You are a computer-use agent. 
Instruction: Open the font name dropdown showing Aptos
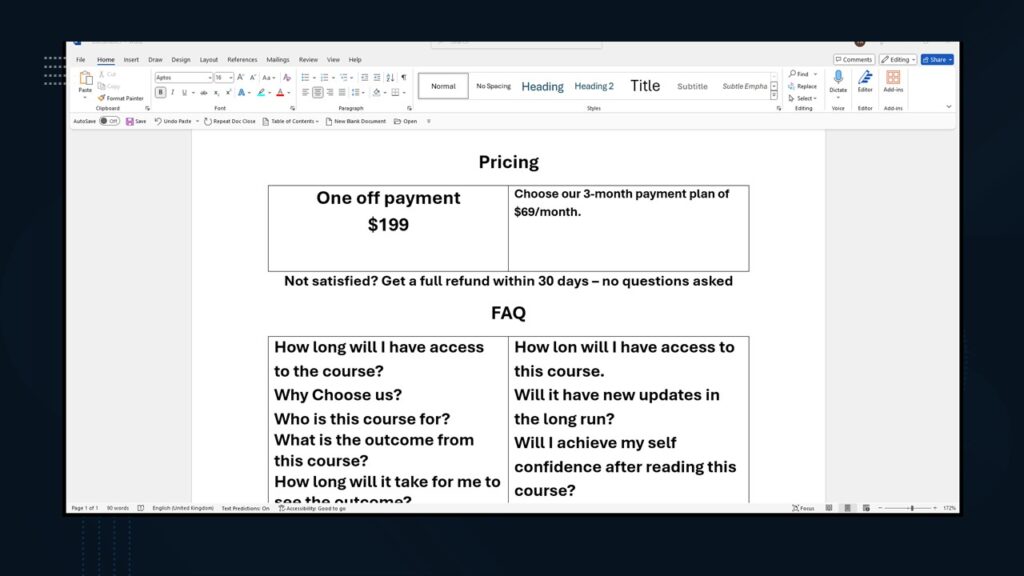[x=183, y=77]
